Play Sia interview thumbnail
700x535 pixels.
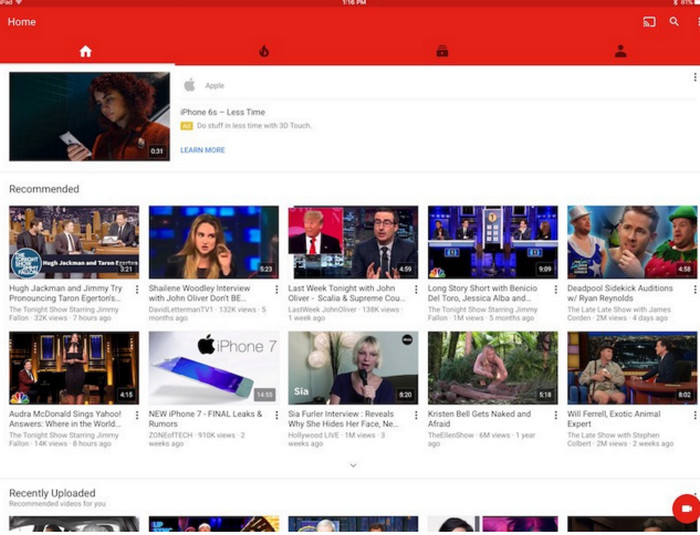pyautogui.click(x=353, y=368)
